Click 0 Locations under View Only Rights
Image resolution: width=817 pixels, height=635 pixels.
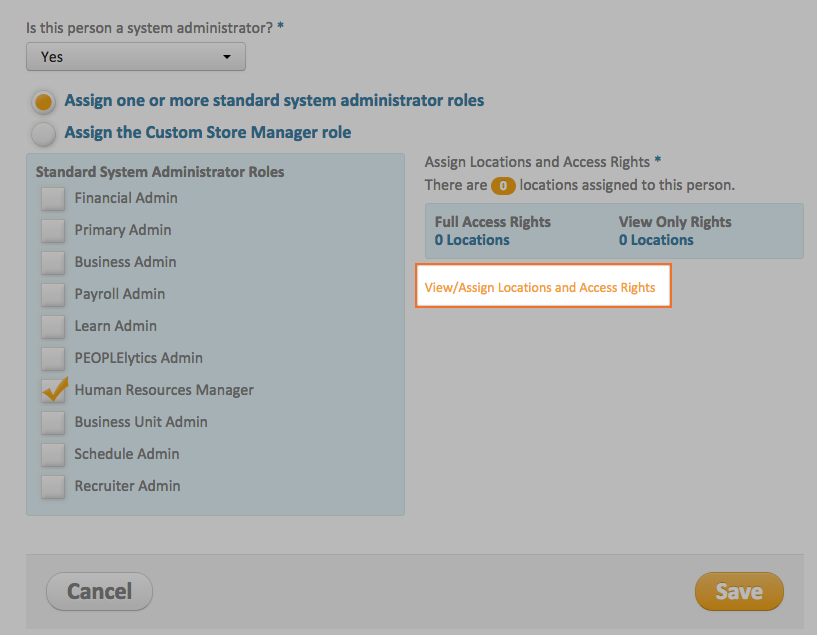pyautogui.click(x=656, y=240)
